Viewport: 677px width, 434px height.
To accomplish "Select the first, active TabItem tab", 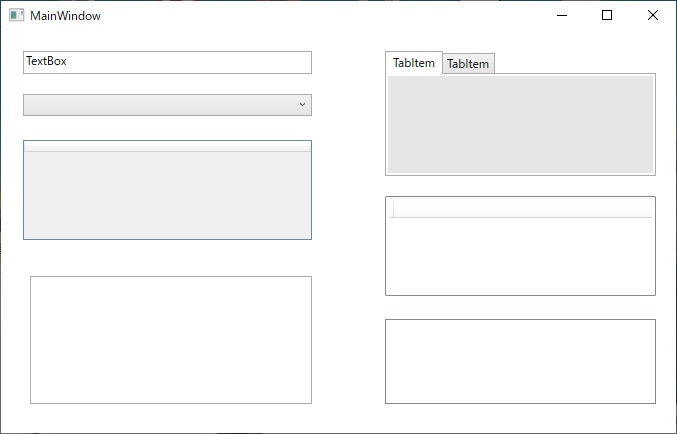I will 414,63.
